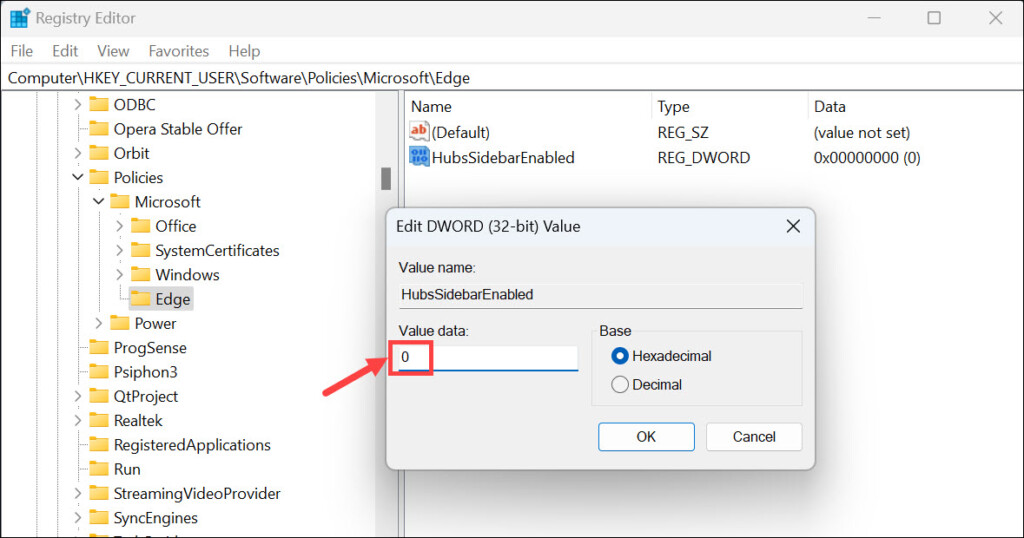Viewport: 1024px width, 538px height.
Task: Click the QtProject folder icon
Action: click(x=99, y=396)
